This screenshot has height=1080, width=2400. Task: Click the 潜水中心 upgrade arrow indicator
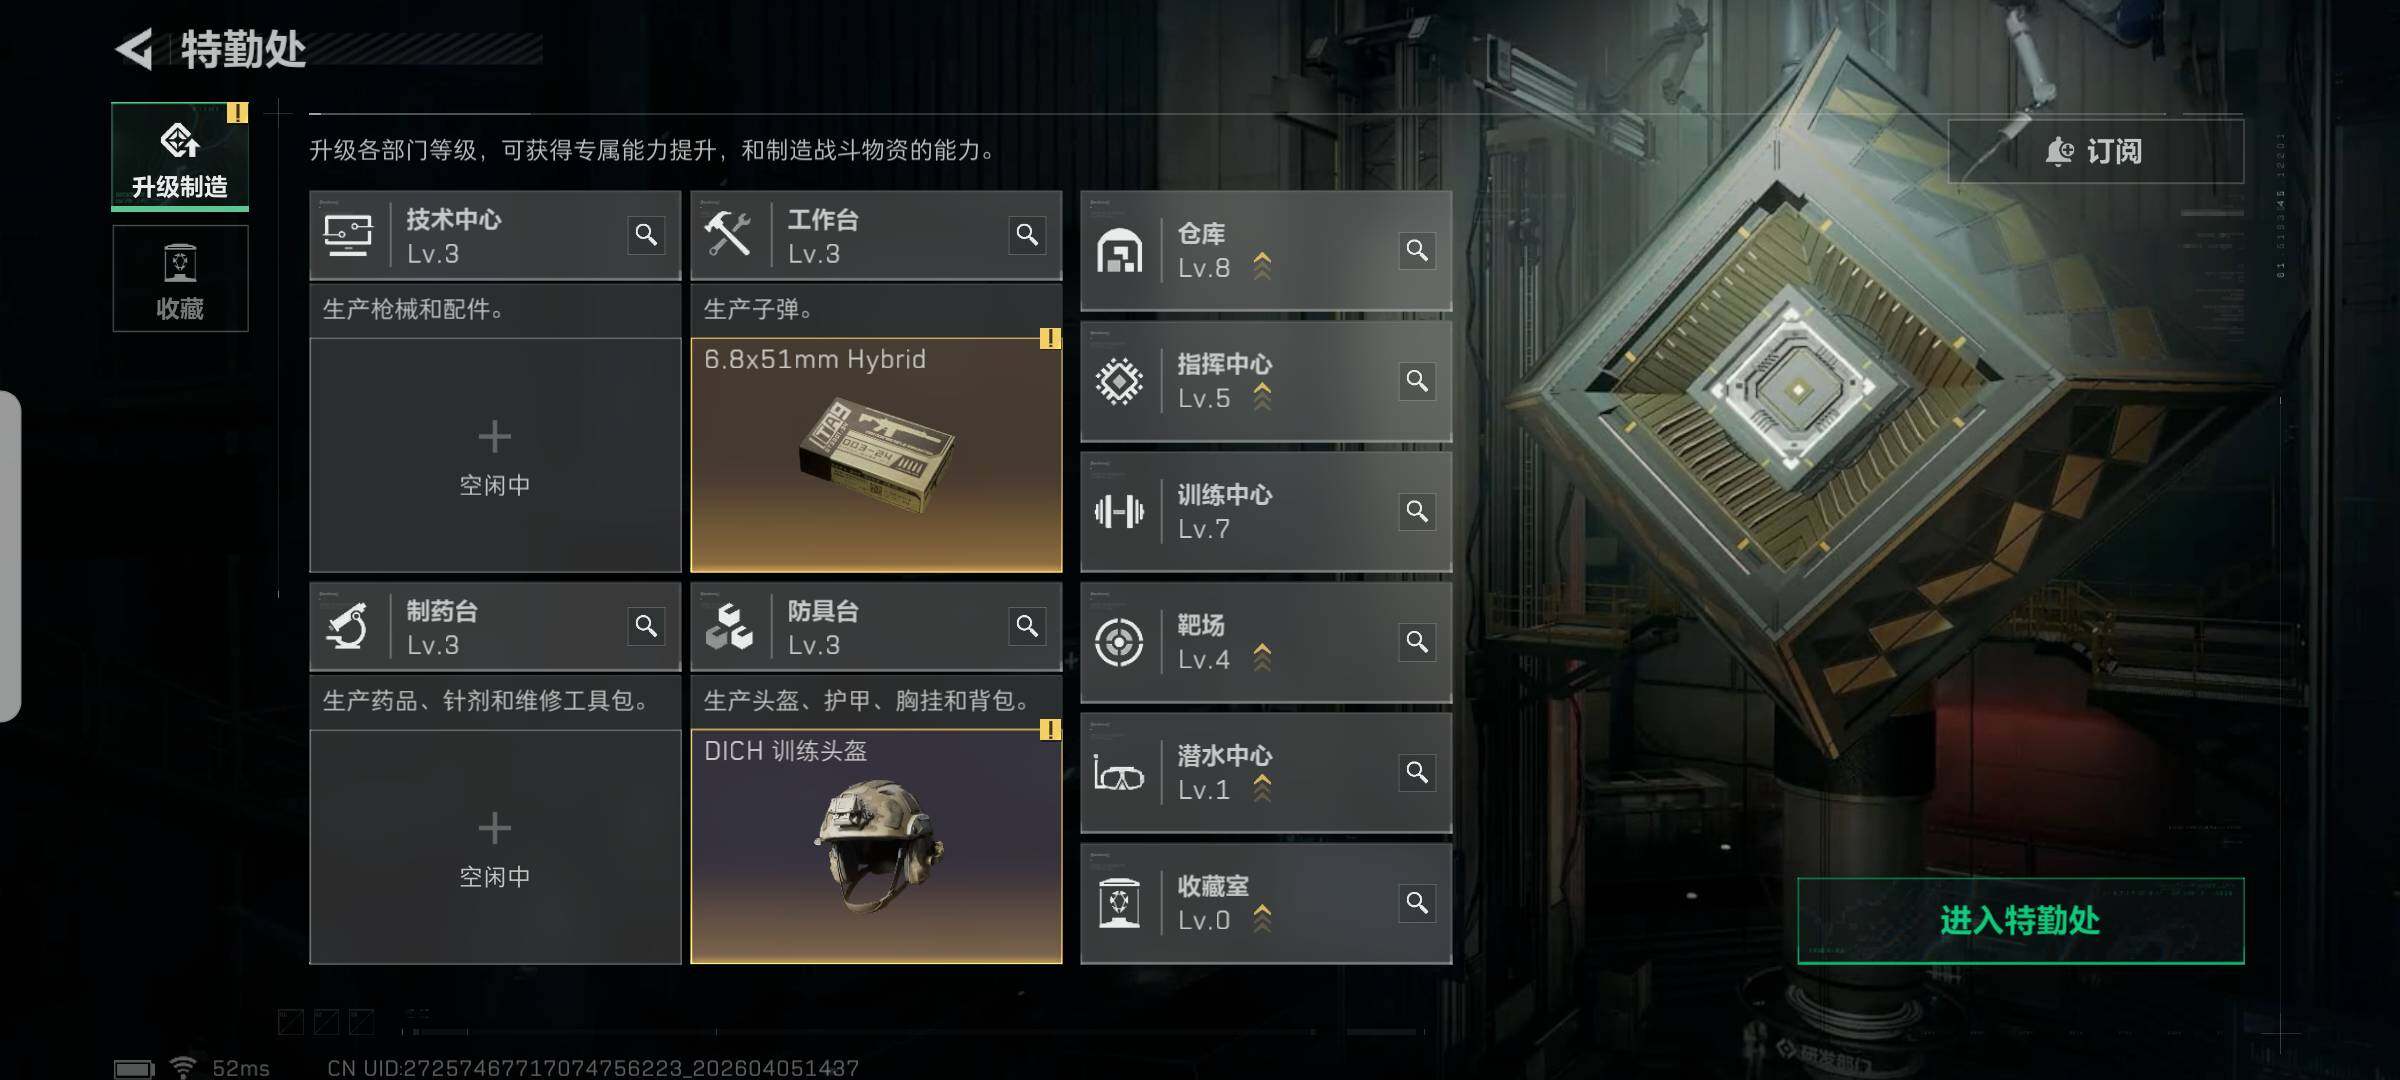[1262, 788]
